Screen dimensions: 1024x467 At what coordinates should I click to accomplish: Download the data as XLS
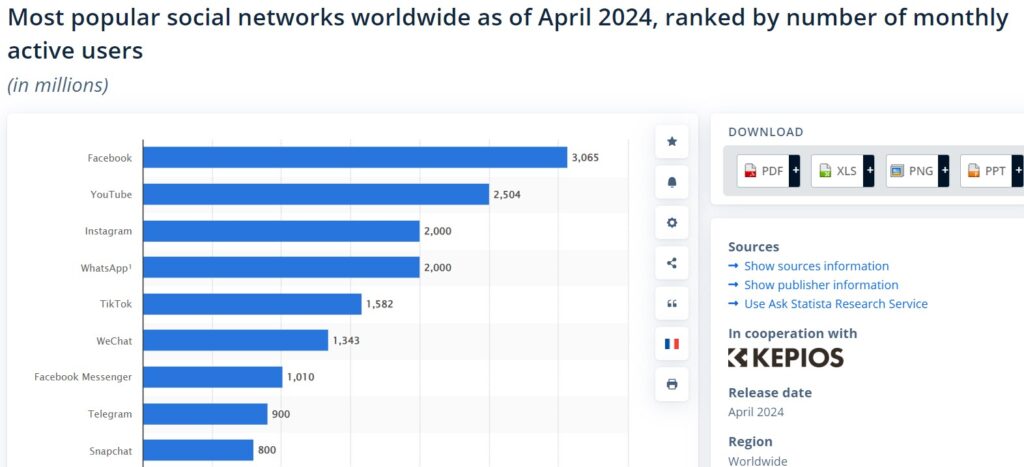coord(837,171)
